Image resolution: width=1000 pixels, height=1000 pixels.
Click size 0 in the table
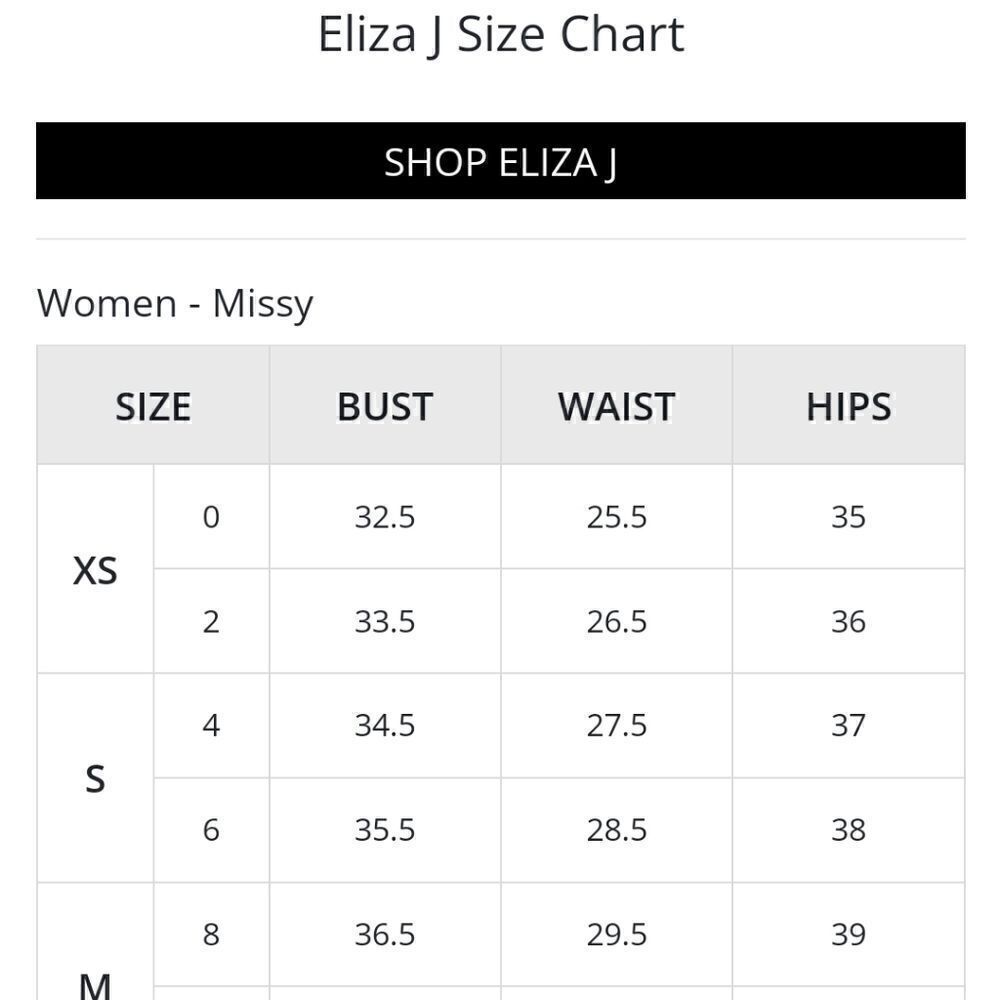(x=211, y=517)
